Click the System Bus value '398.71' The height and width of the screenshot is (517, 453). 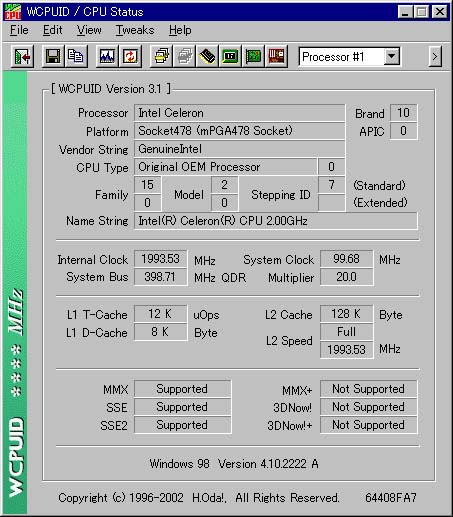(x=160, y=277)
